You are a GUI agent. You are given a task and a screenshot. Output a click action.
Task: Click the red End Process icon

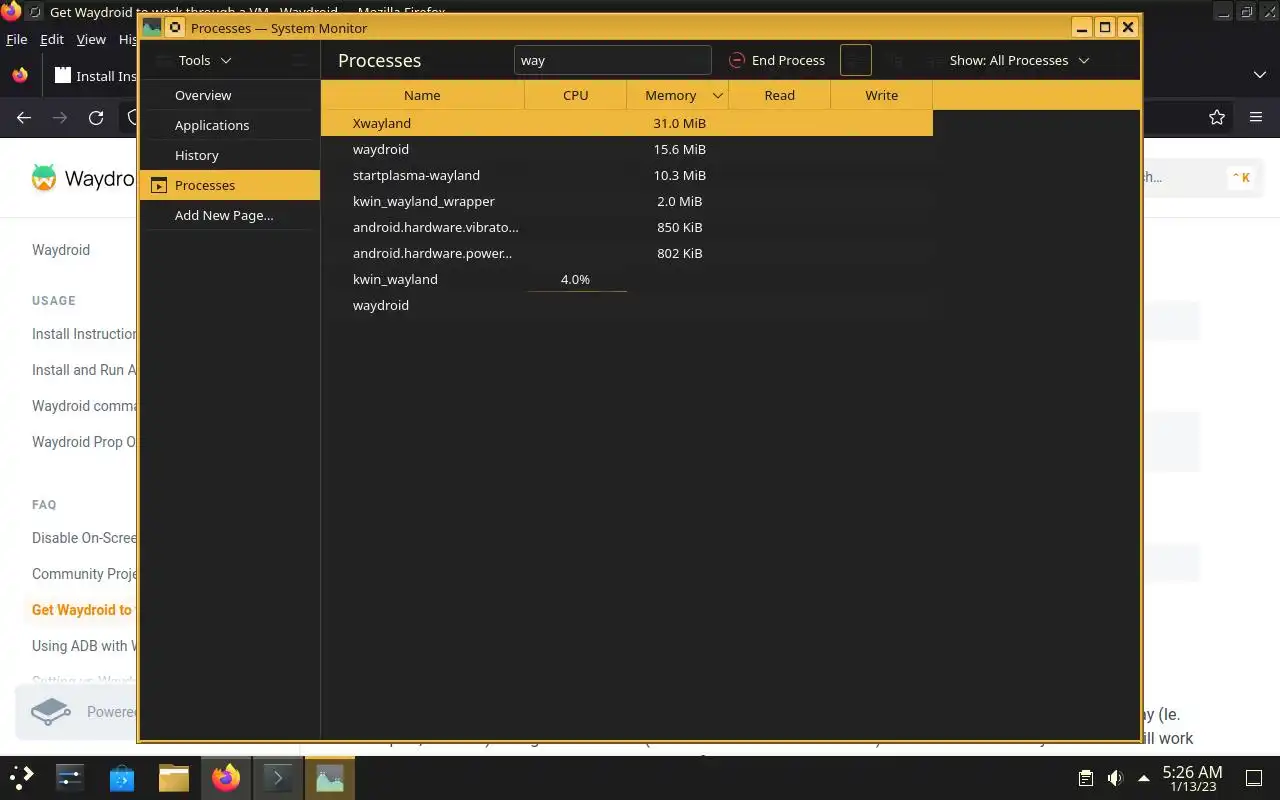pos(737,60)
